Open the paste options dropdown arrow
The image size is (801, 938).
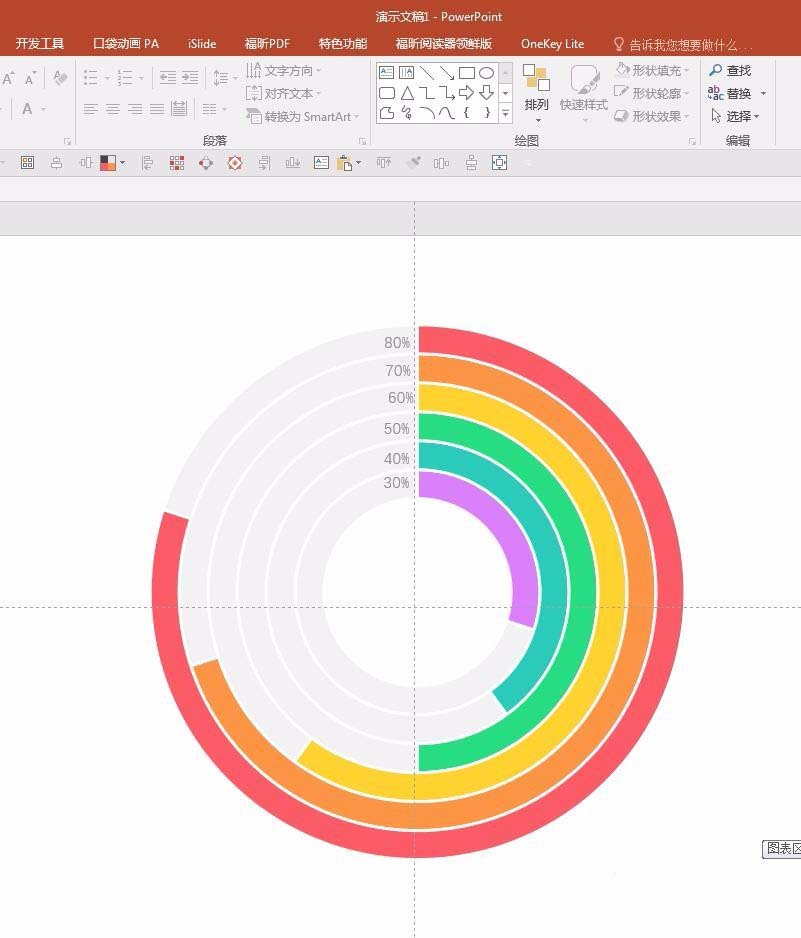coord(359,163)
